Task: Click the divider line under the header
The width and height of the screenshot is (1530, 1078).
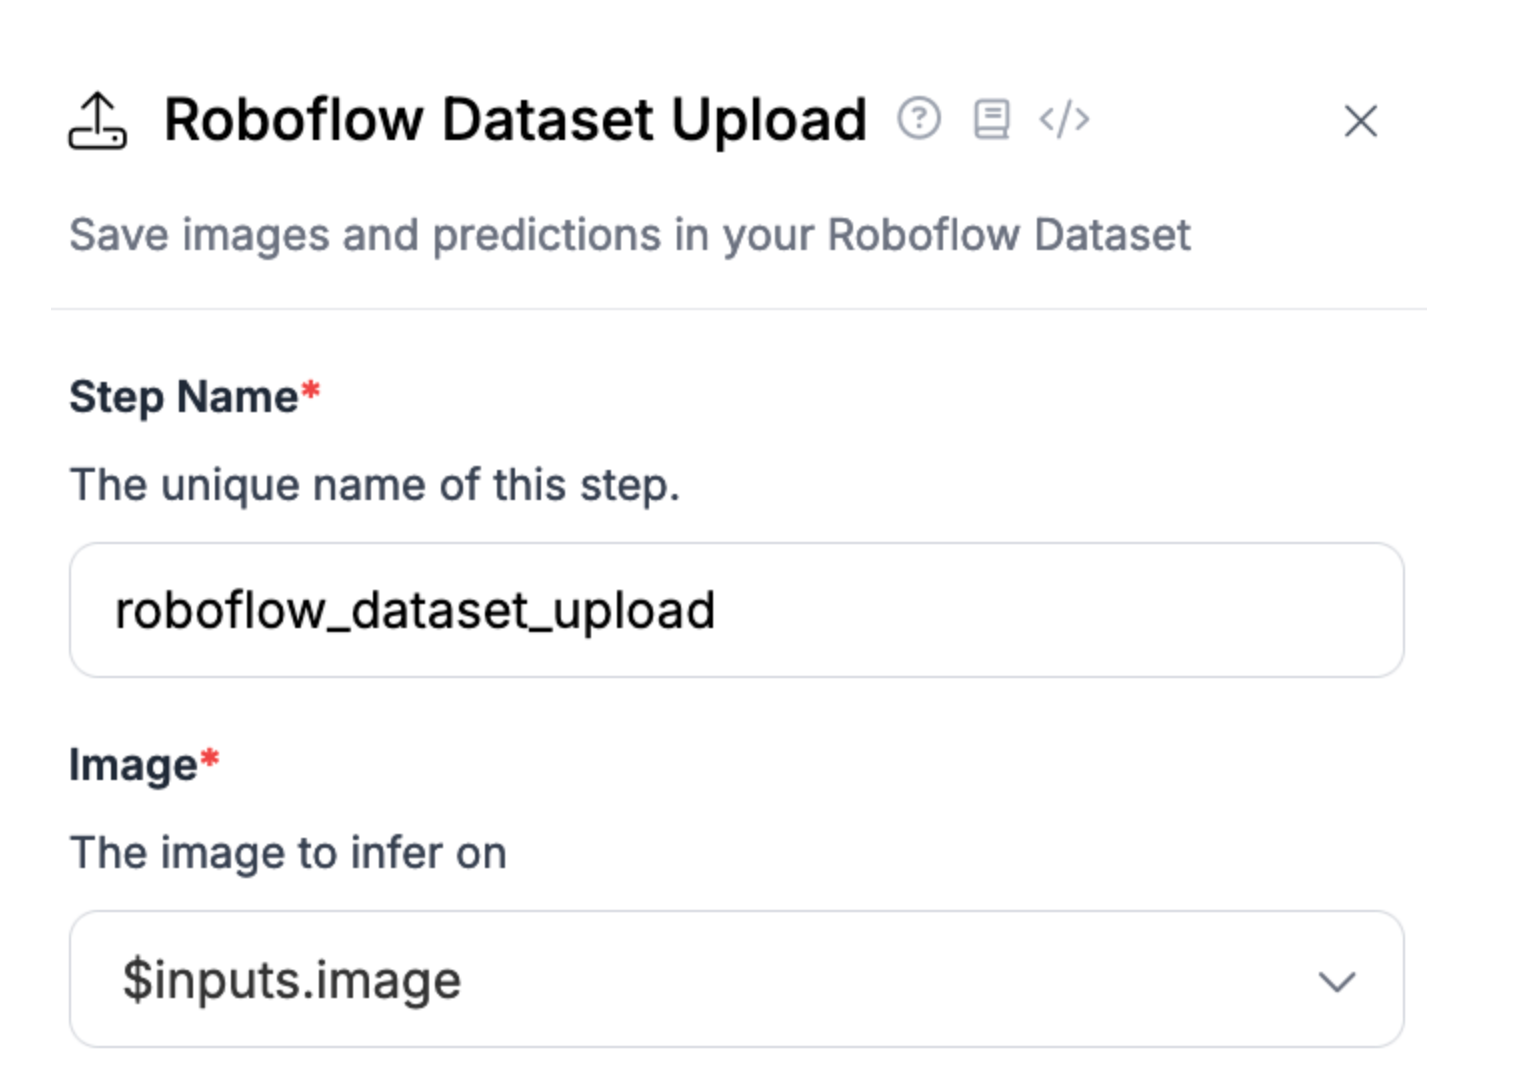Action: [x=738, y=309]
